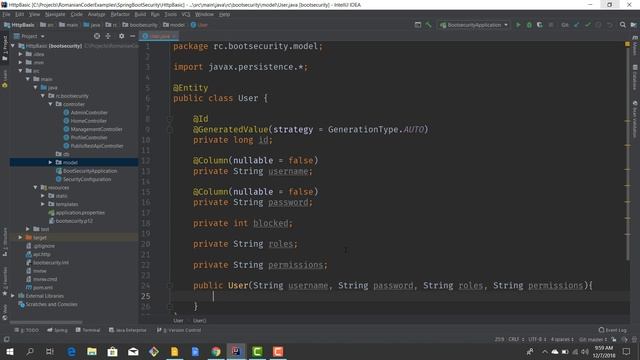Open Java Enterprise tool window
This screenshot has width=640, height=360.
coord(127,330)
